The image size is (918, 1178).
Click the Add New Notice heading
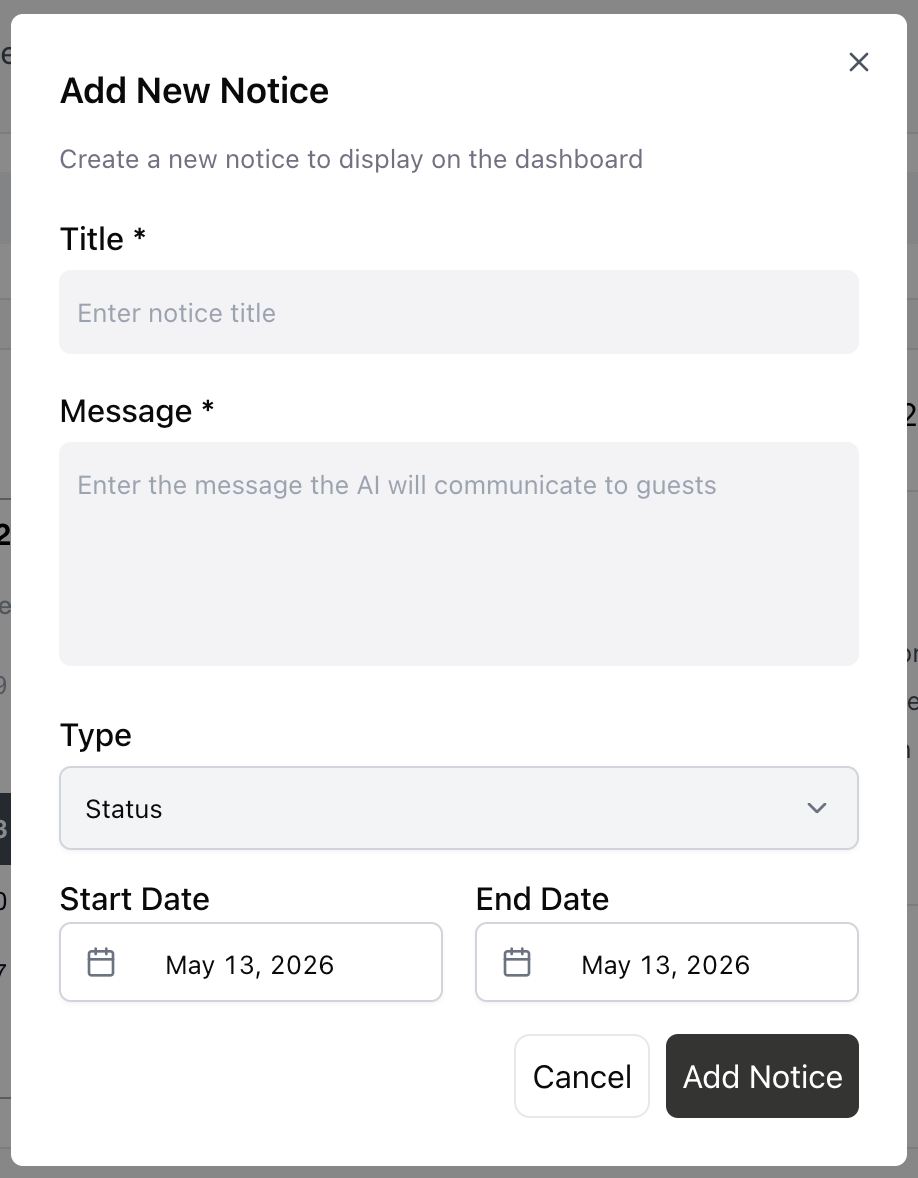coord(195,91)
